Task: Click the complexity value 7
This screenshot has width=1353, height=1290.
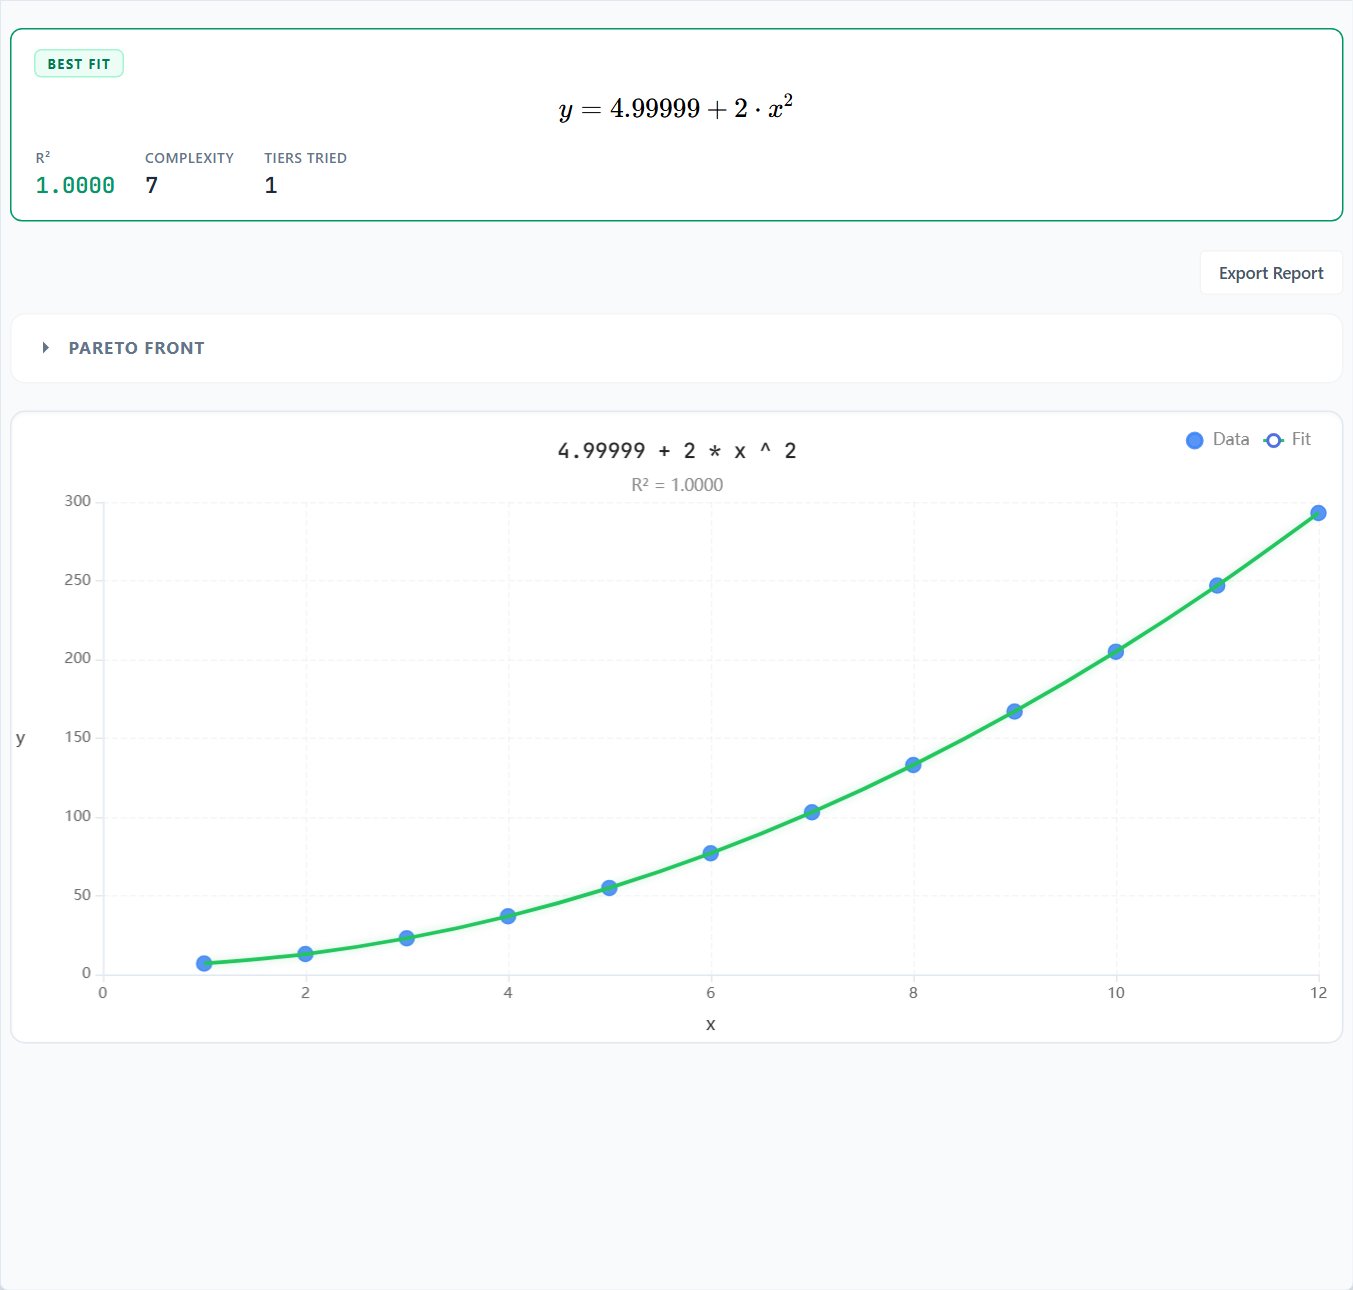Action: 152,186
